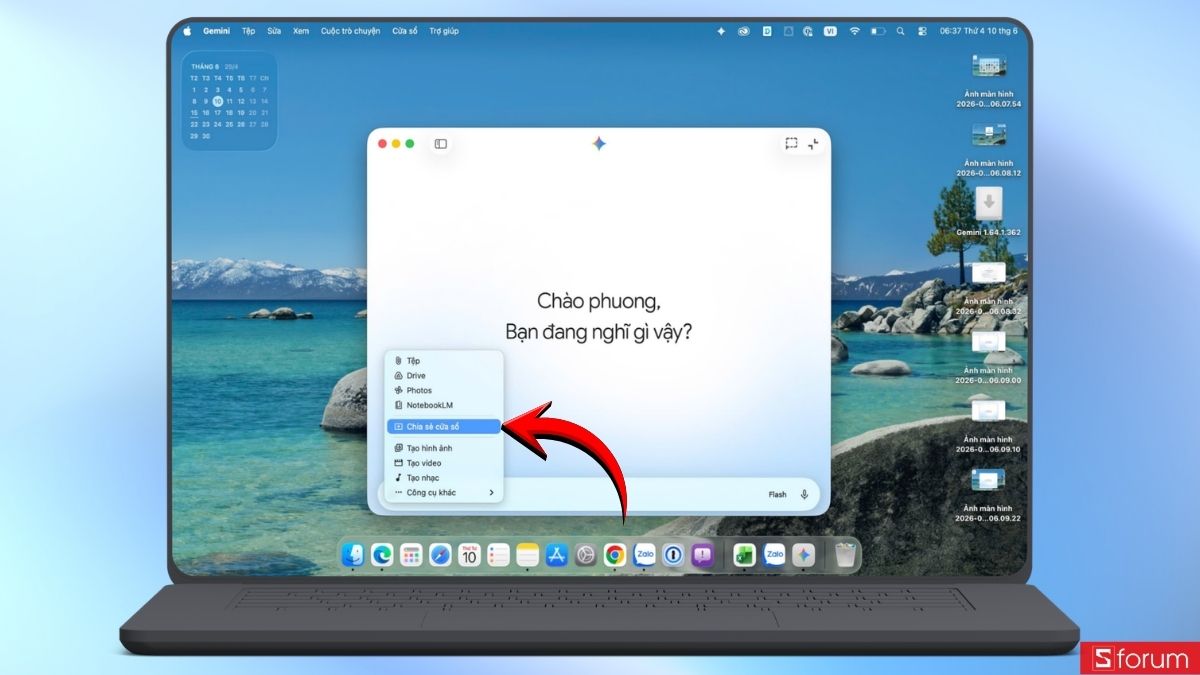1200x675 pixels.
Task: Toggle the Gemini sidebar panel icon
Action: point(440,144)
